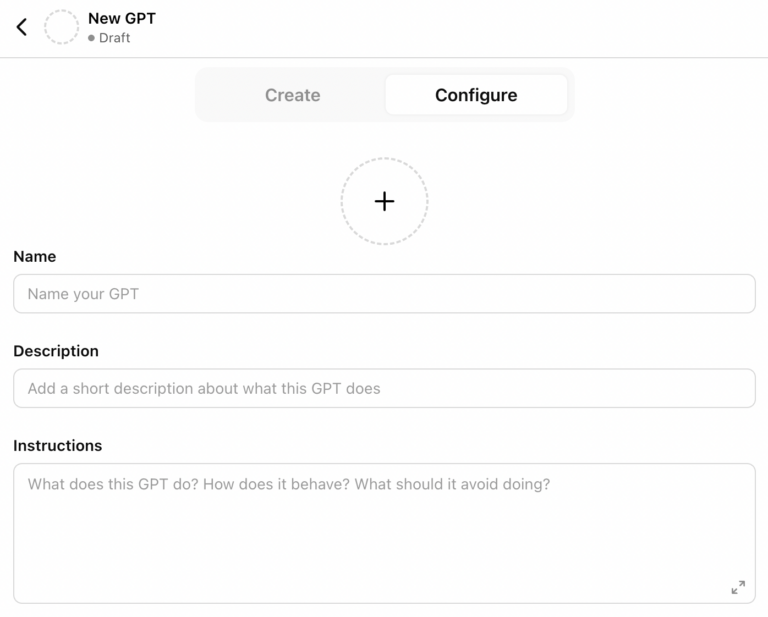Image resolution: width=768 pixels, height=617 pixels.
Task: Click the Draft status label
Action: tap(115, 38)
